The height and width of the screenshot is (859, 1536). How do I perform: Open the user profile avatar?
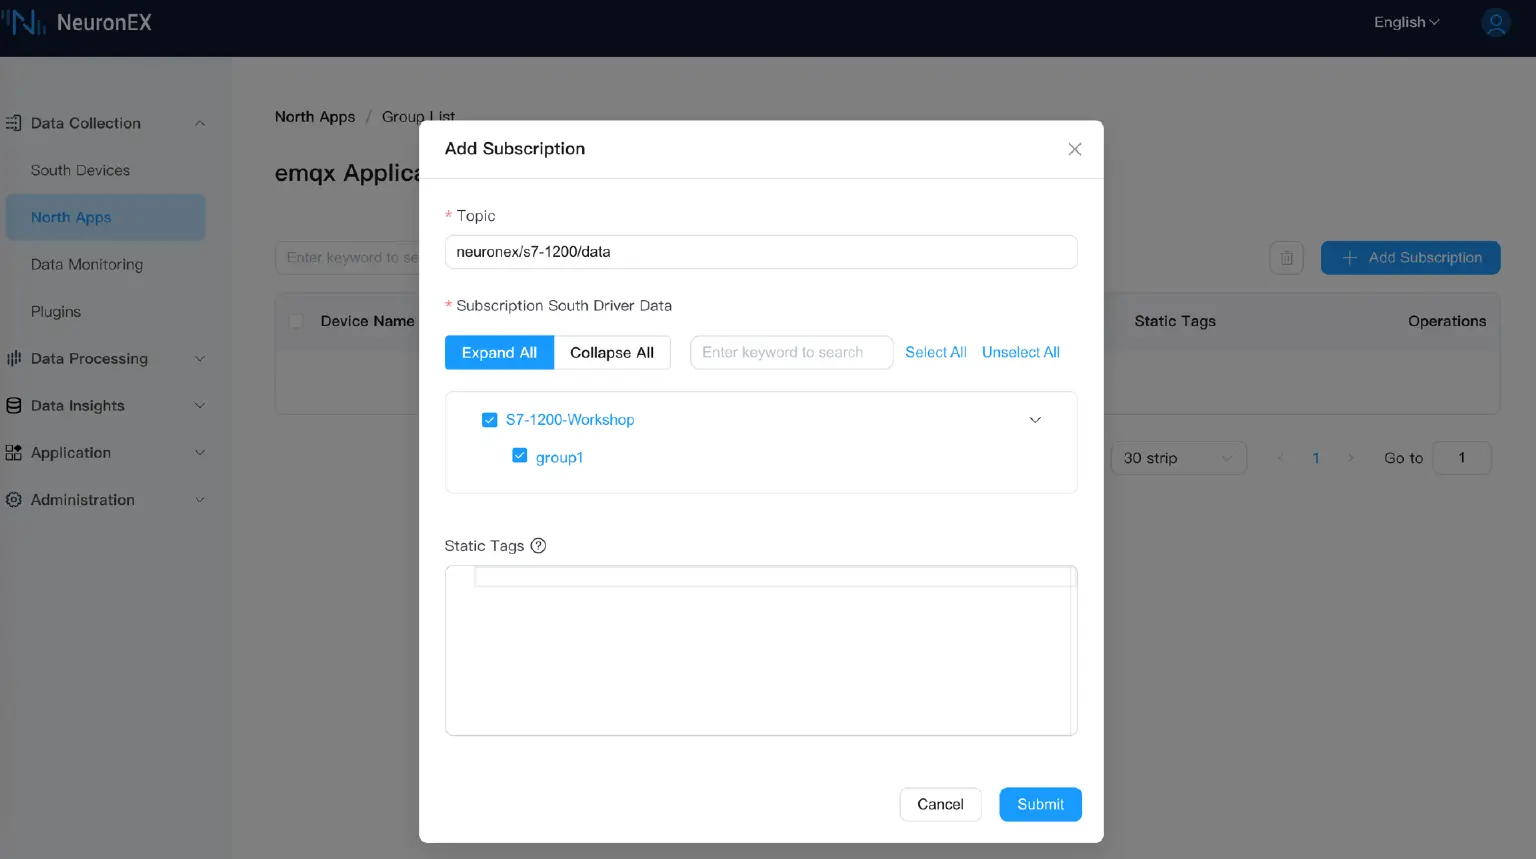coord(1495,23)
